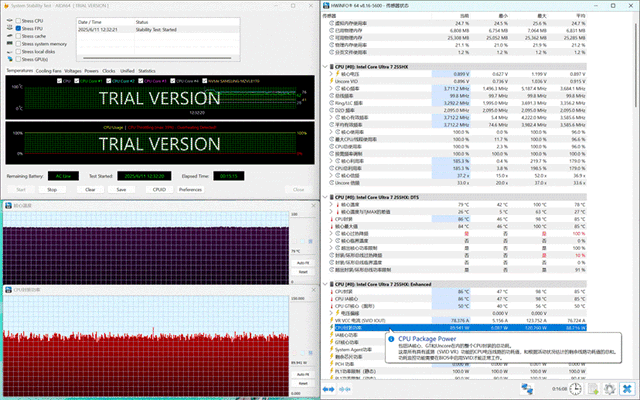Toggle the CPU Core #2 graph checkbox
The image size is (640, 400).
pos(108,81)
